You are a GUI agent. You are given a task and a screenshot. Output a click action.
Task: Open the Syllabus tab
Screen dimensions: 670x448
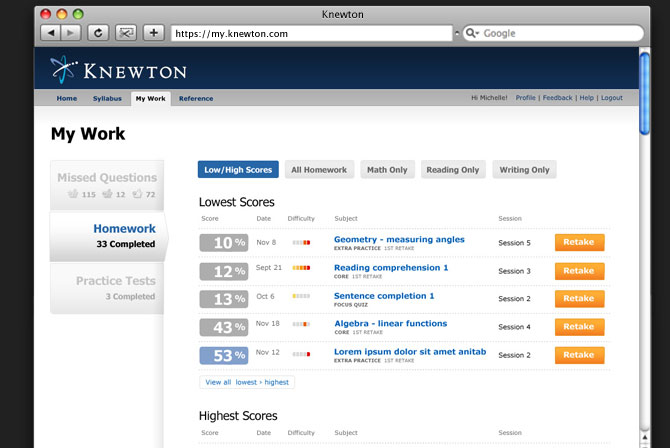107,99
